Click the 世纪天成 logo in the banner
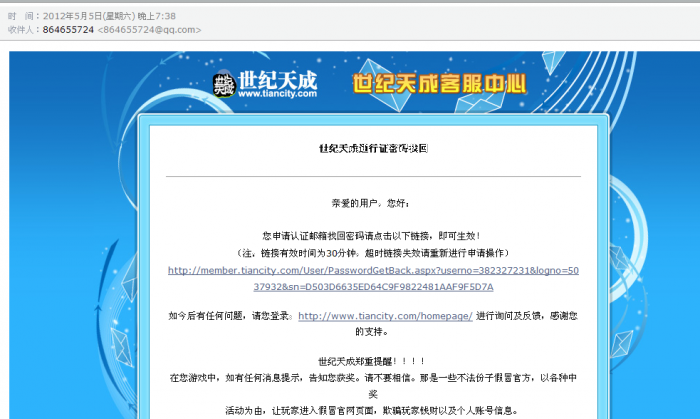The height and width of the screenshot is (419, 700). pyautogui.click(x=265, y=84)
